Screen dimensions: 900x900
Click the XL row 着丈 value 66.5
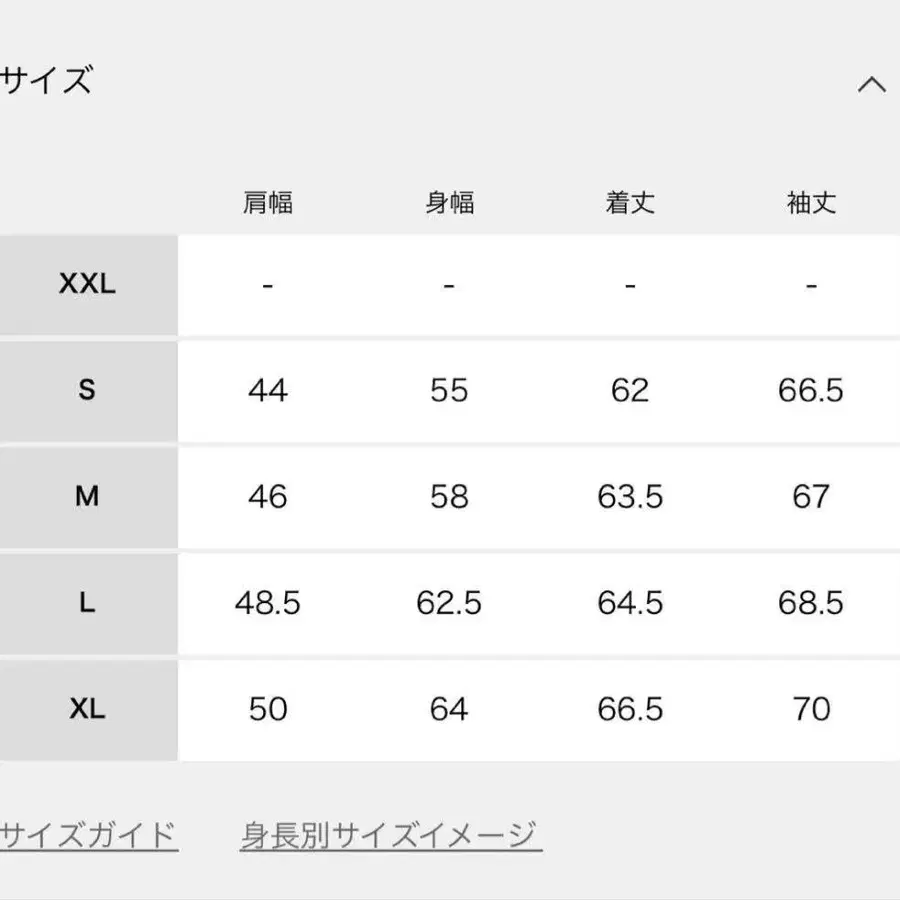[x=630, y=709]
